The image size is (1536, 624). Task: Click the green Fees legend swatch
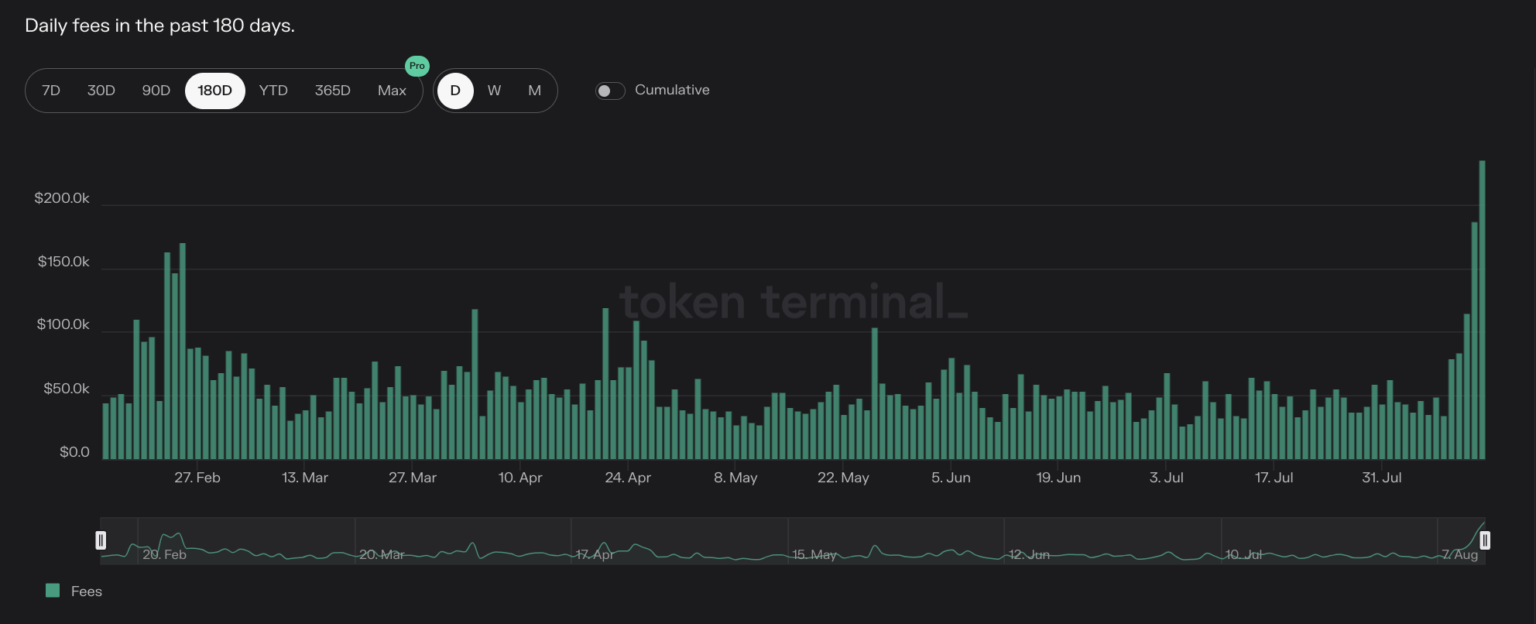tap(53, 591)
